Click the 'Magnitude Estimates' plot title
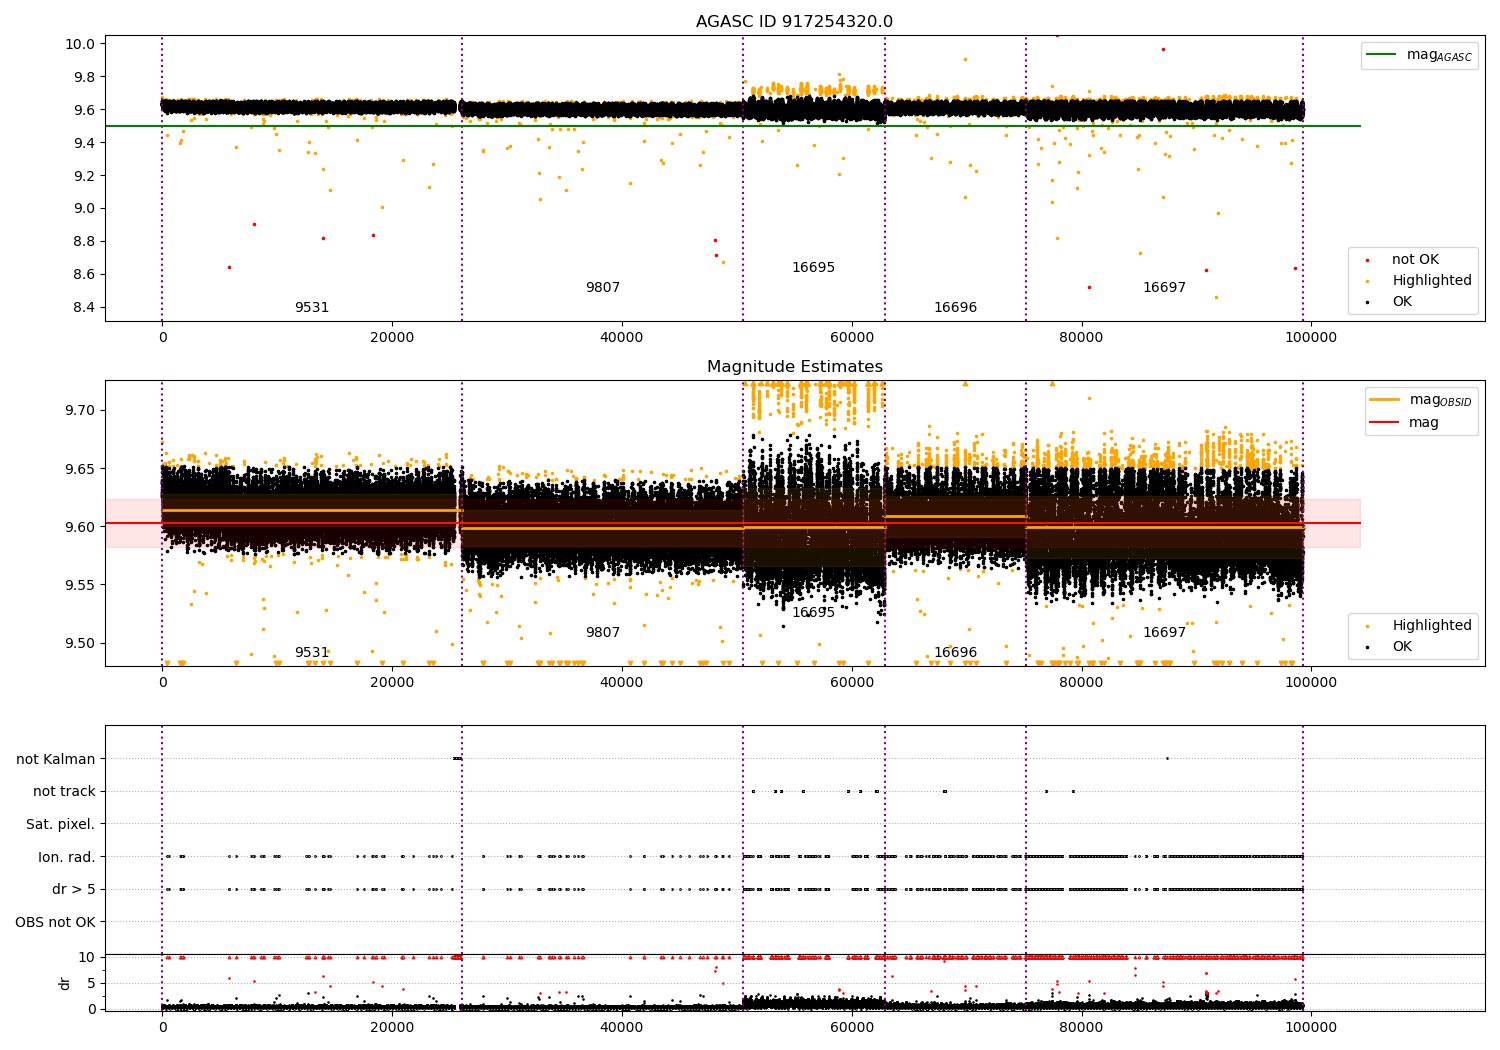Image resolution: width=1500 pixels, height=1050 pixels. click(794, 367)
